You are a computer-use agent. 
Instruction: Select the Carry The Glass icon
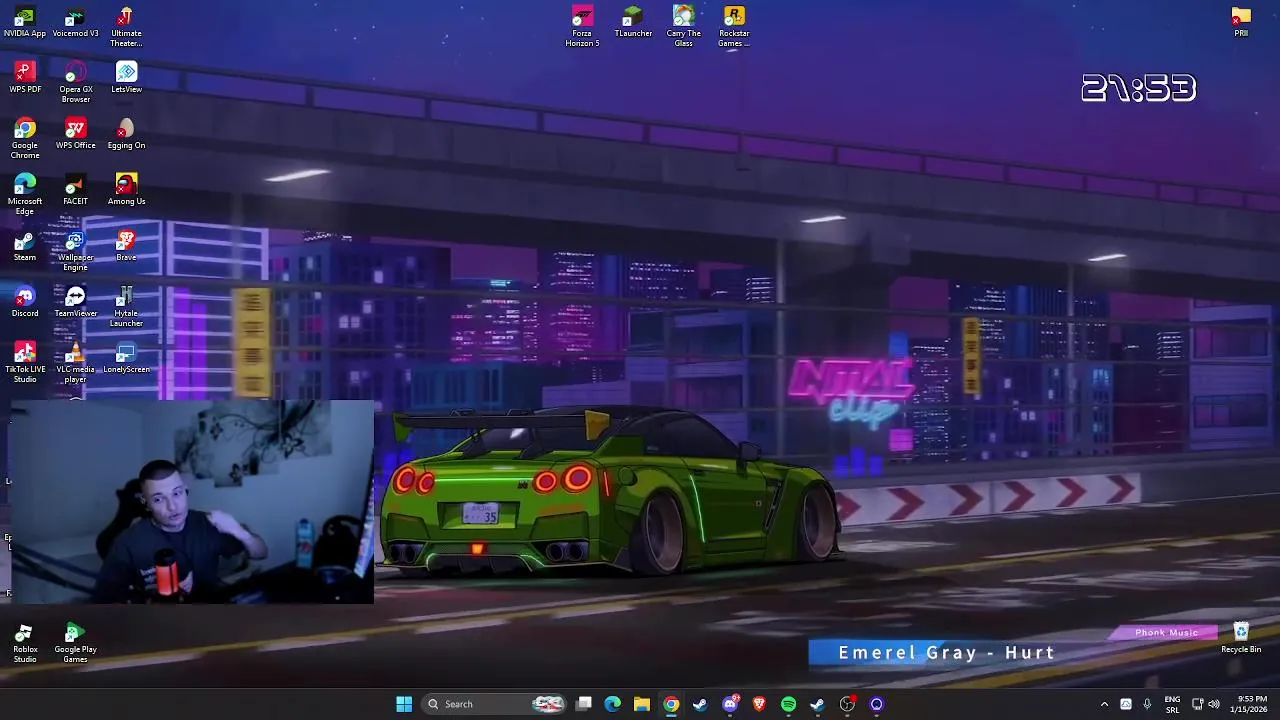(684, 27)
